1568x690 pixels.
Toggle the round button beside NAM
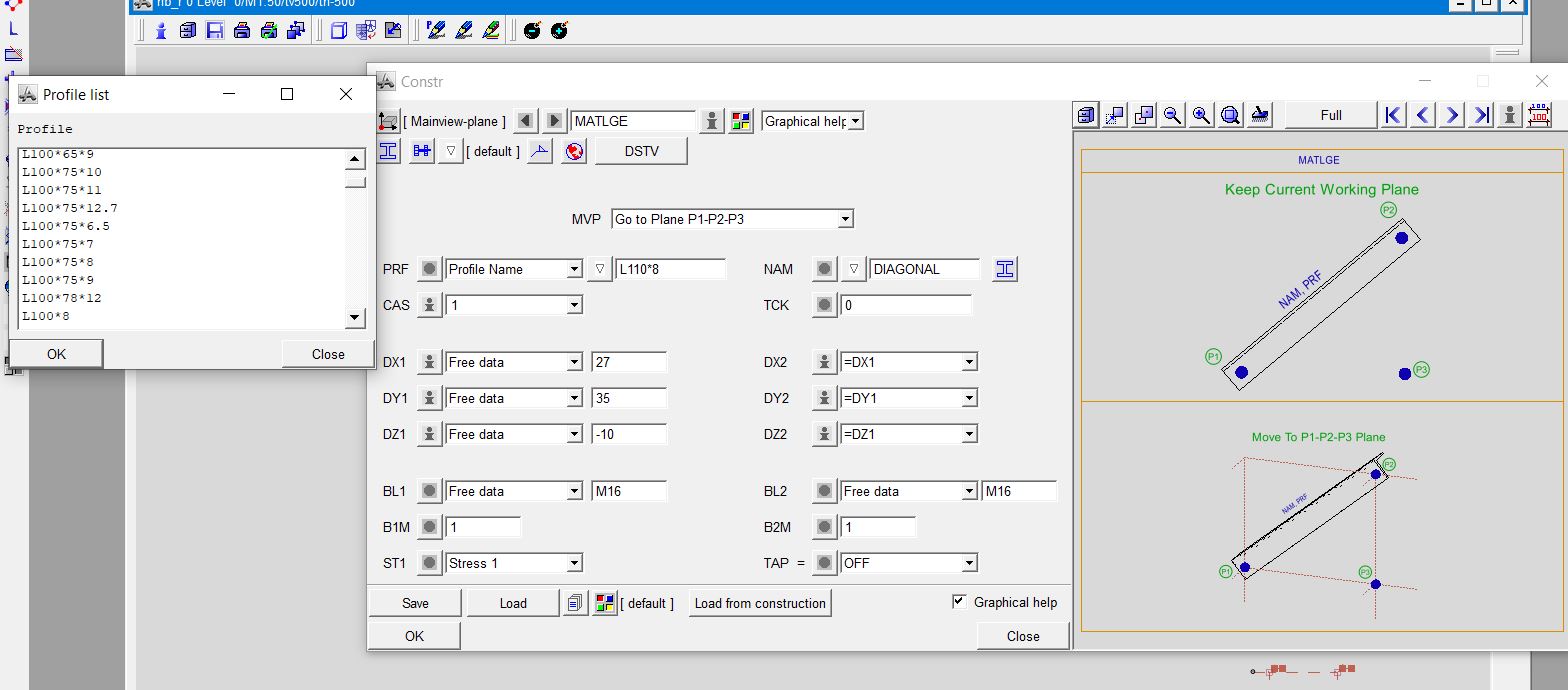[824, 269]
